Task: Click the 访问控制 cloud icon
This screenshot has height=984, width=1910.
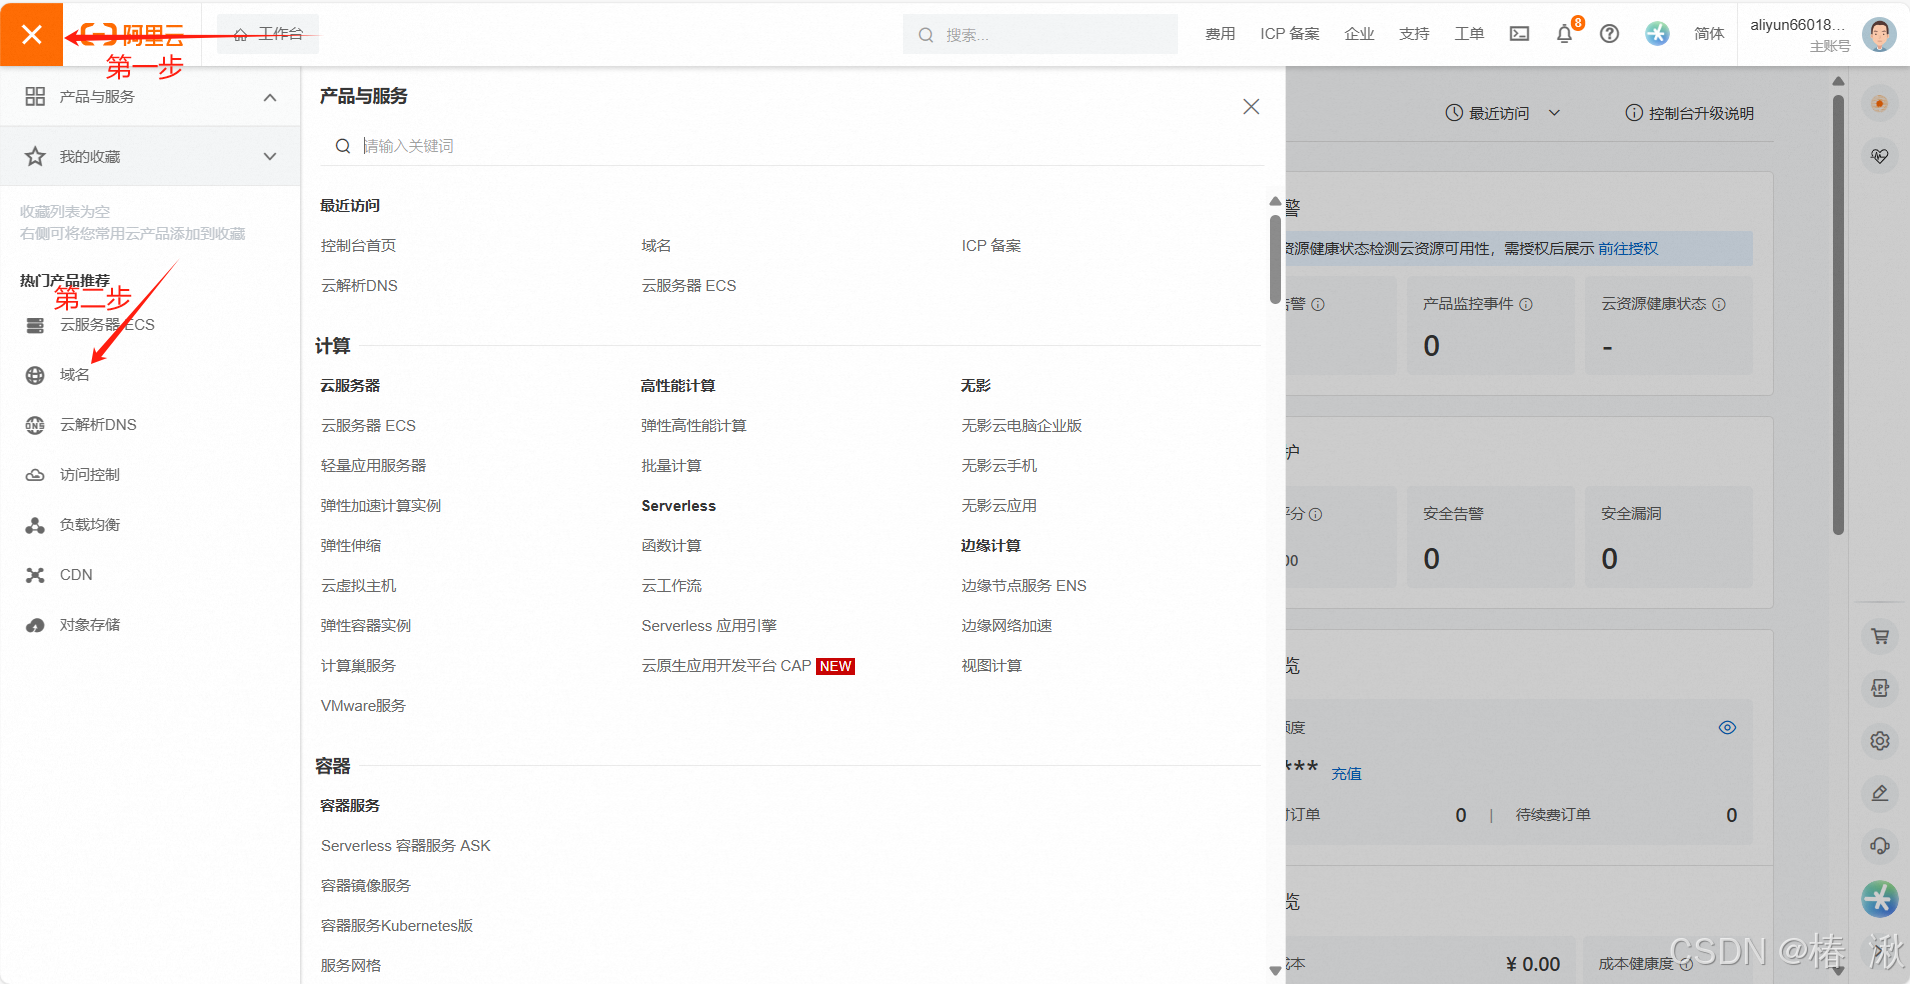Action: 35,475
